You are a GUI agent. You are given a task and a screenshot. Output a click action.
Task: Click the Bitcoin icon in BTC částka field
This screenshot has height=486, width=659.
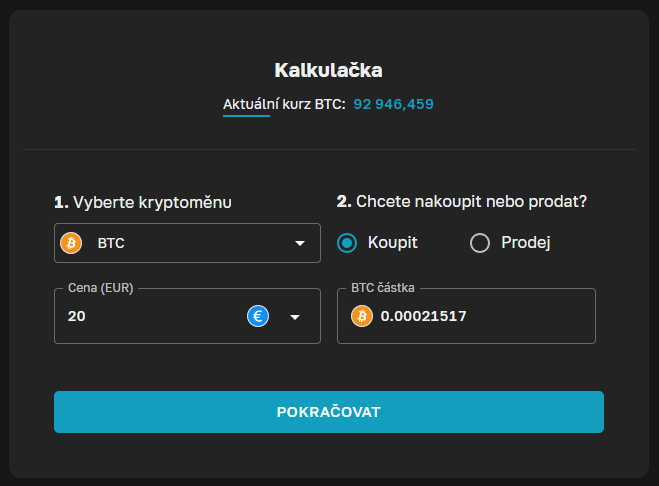pos(362,317)
